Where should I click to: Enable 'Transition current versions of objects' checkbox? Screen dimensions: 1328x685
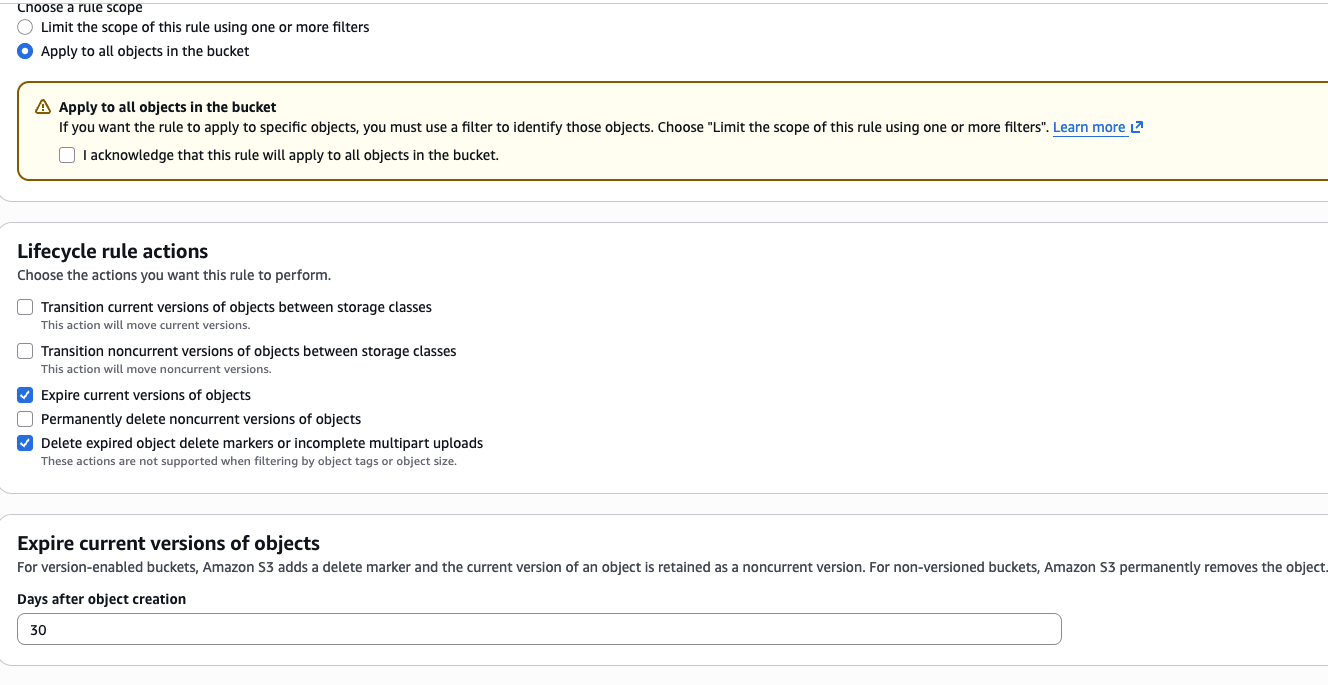(25, 307)
